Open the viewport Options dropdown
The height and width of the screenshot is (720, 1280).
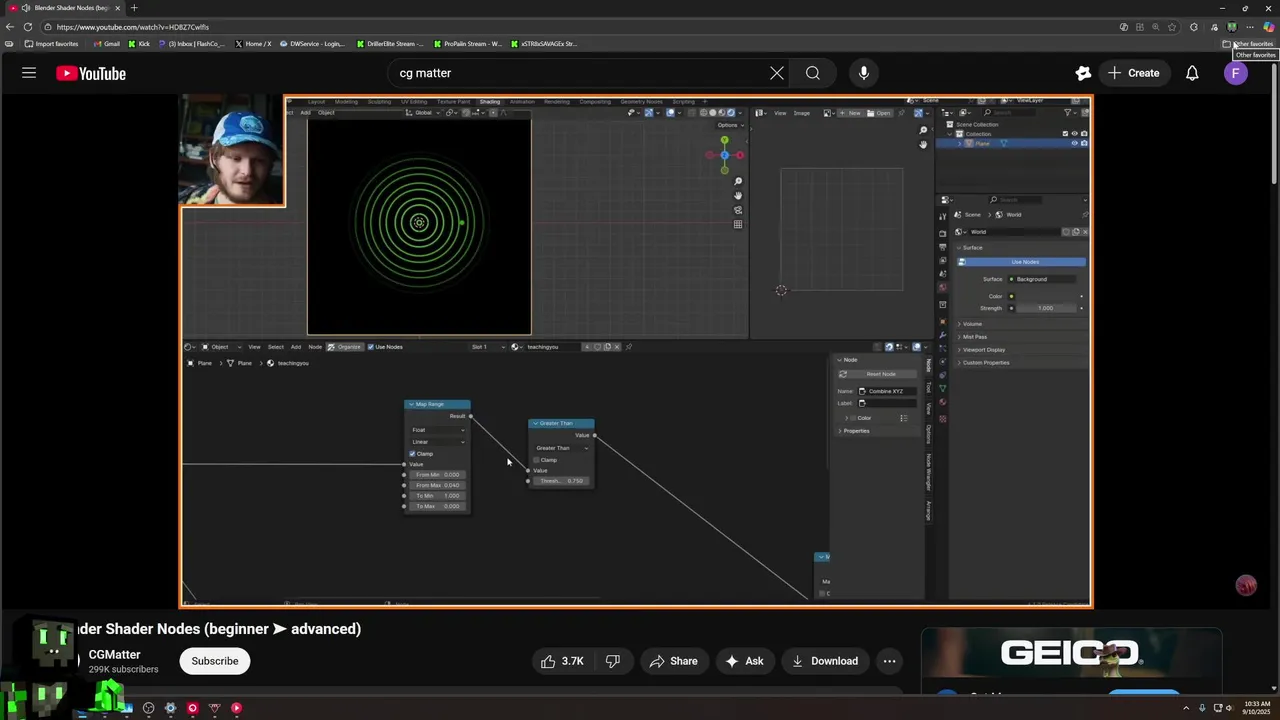(729, 125)
